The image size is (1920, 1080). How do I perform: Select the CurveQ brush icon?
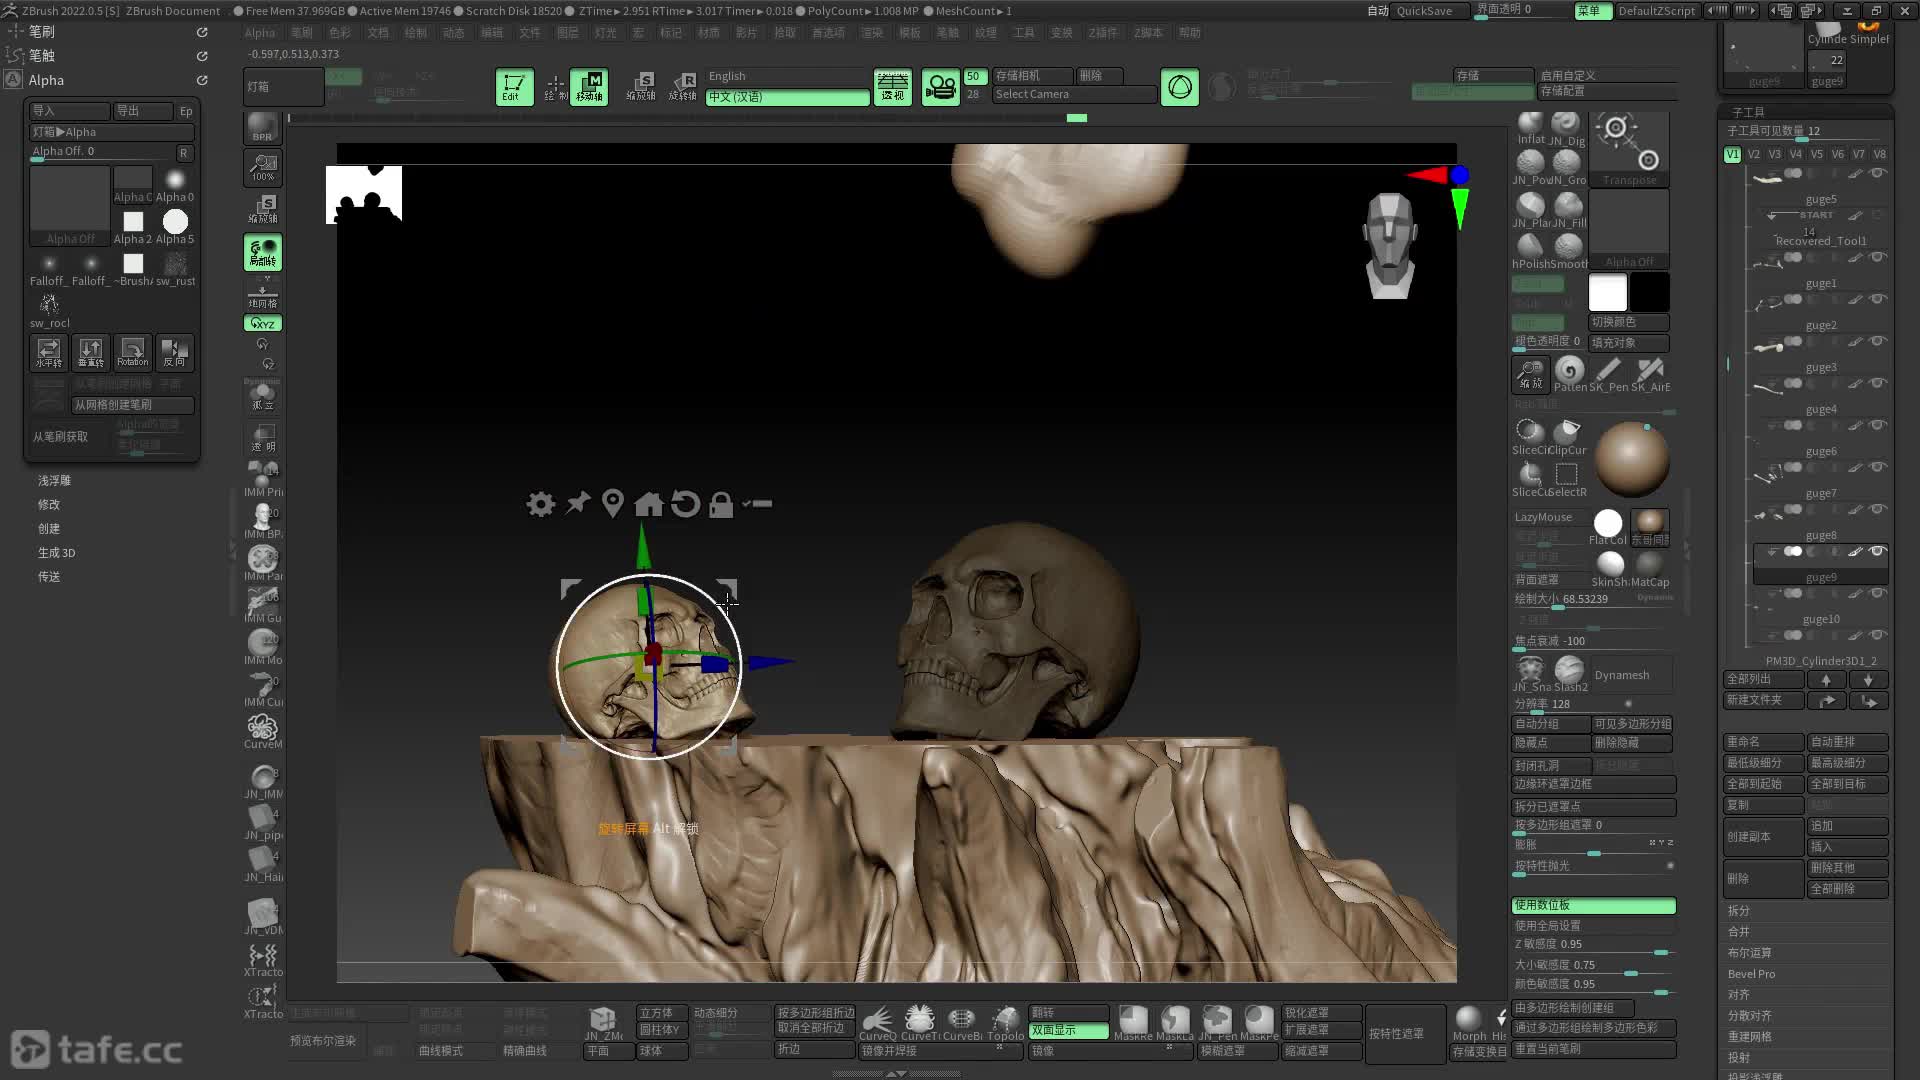pyautogui.click(x=878, y=1023)
